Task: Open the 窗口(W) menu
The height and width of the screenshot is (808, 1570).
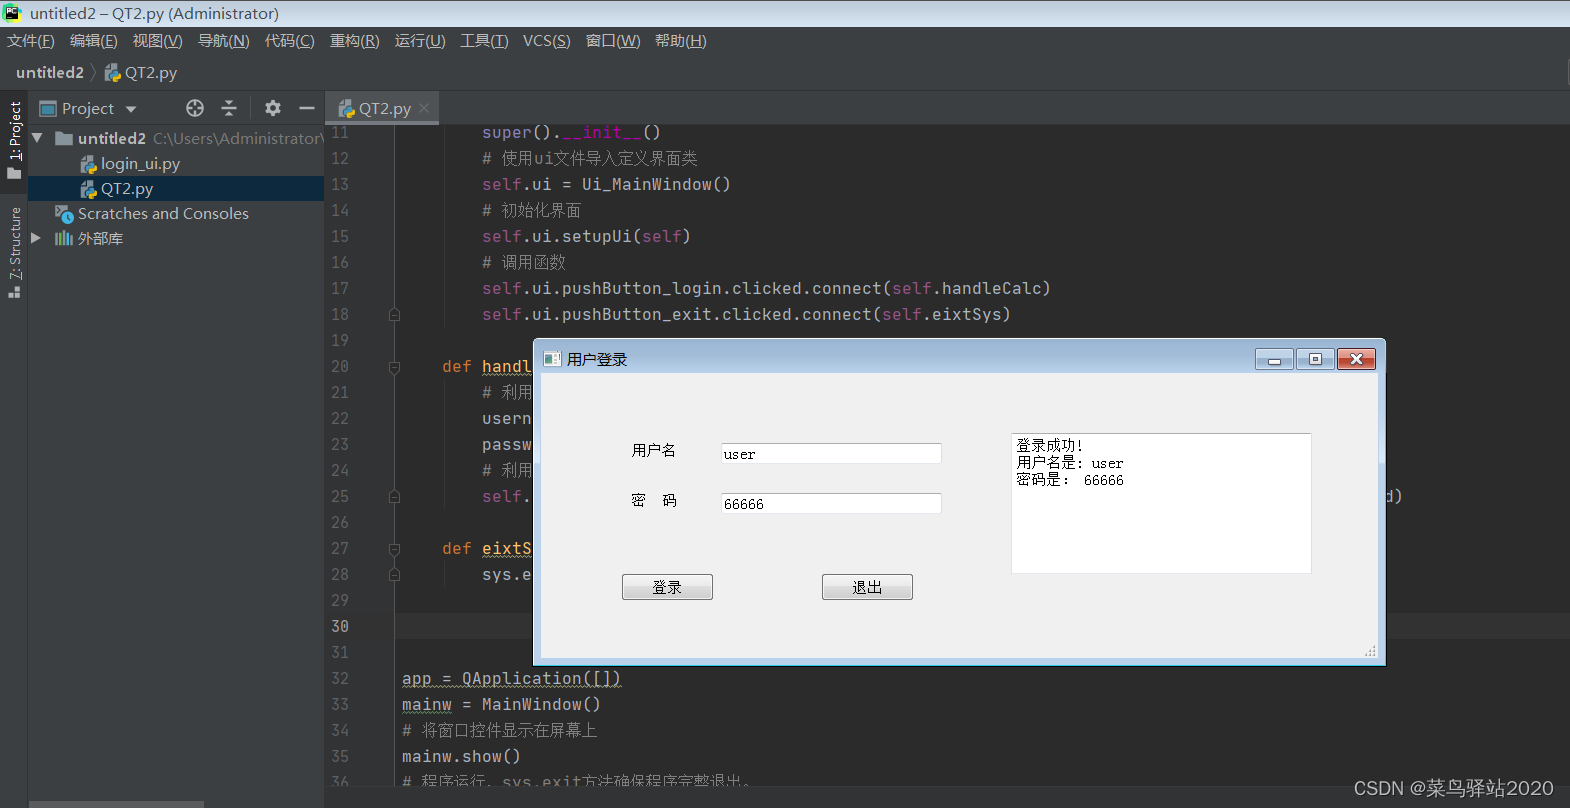Action: coord(613,41)
